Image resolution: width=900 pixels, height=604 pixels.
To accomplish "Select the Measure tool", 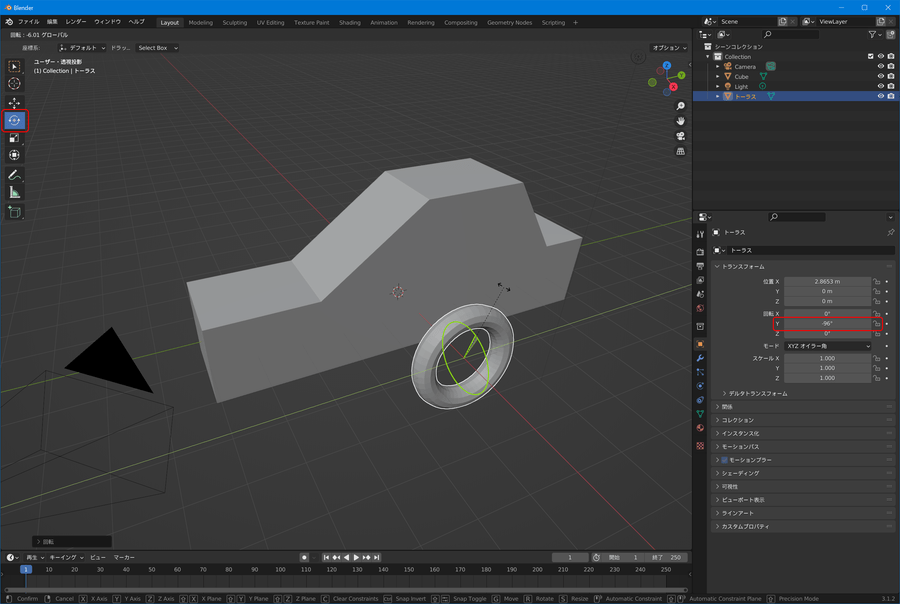I will coord(14,192).
